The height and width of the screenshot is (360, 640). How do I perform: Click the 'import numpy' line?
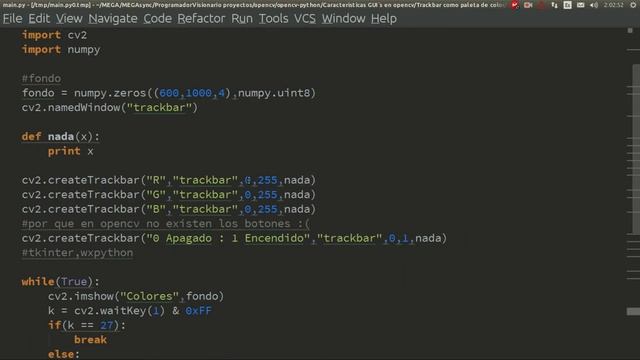tap(61, 50)
